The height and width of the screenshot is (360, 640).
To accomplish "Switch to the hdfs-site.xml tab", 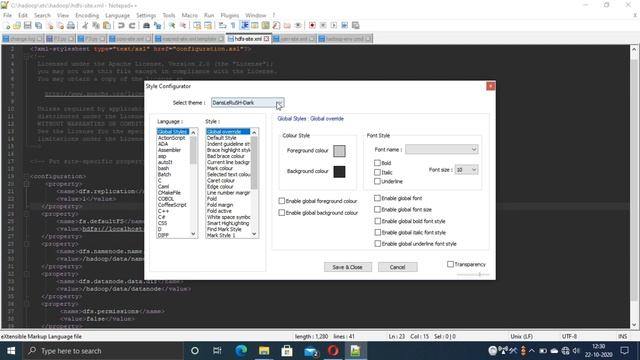I will click(x=248, y=39).
